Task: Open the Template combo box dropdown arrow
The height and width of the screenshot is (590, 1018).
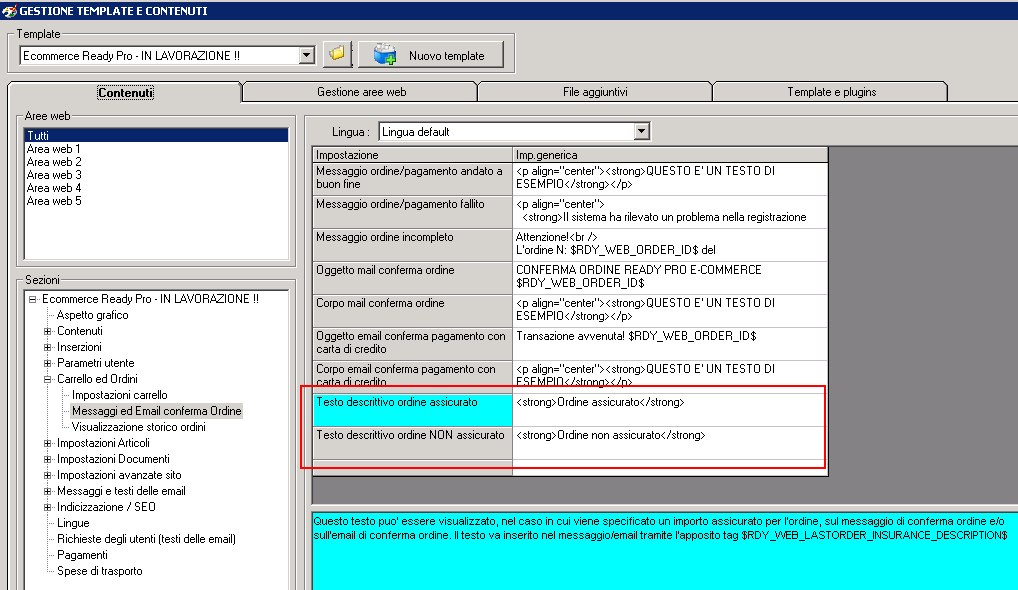Action: tap(307, 56)
